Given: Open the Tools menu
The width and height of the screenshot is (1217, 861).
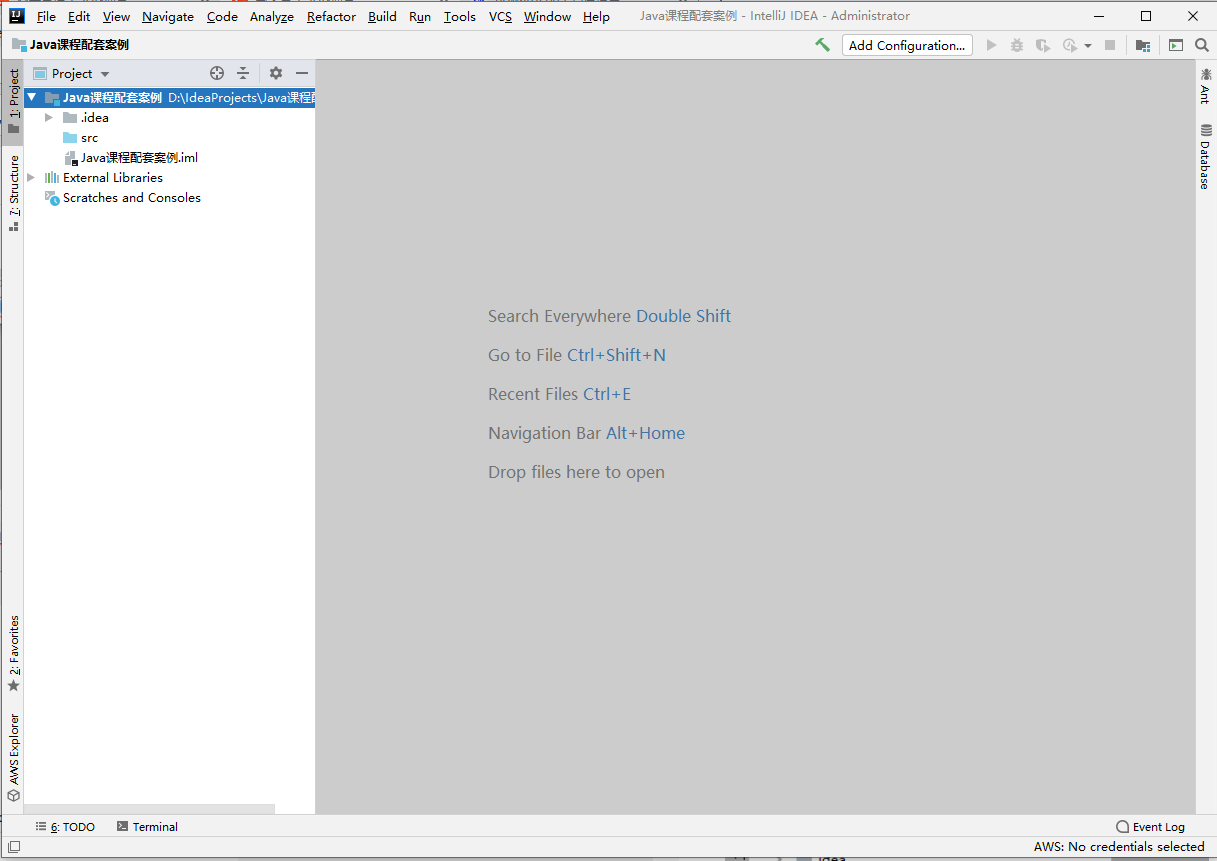Looking at the screenshot, I should coord(460,17).
